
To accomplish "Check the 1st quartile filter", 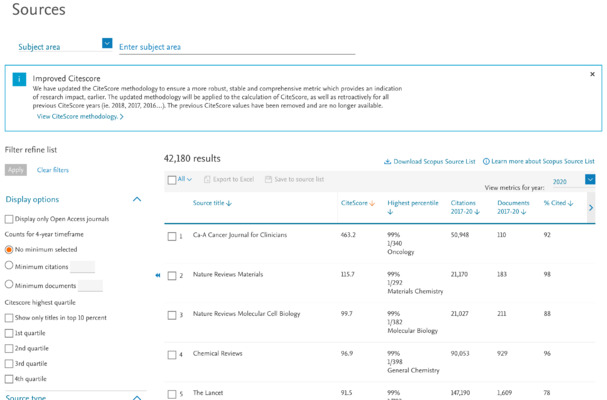I will [9, 333].
